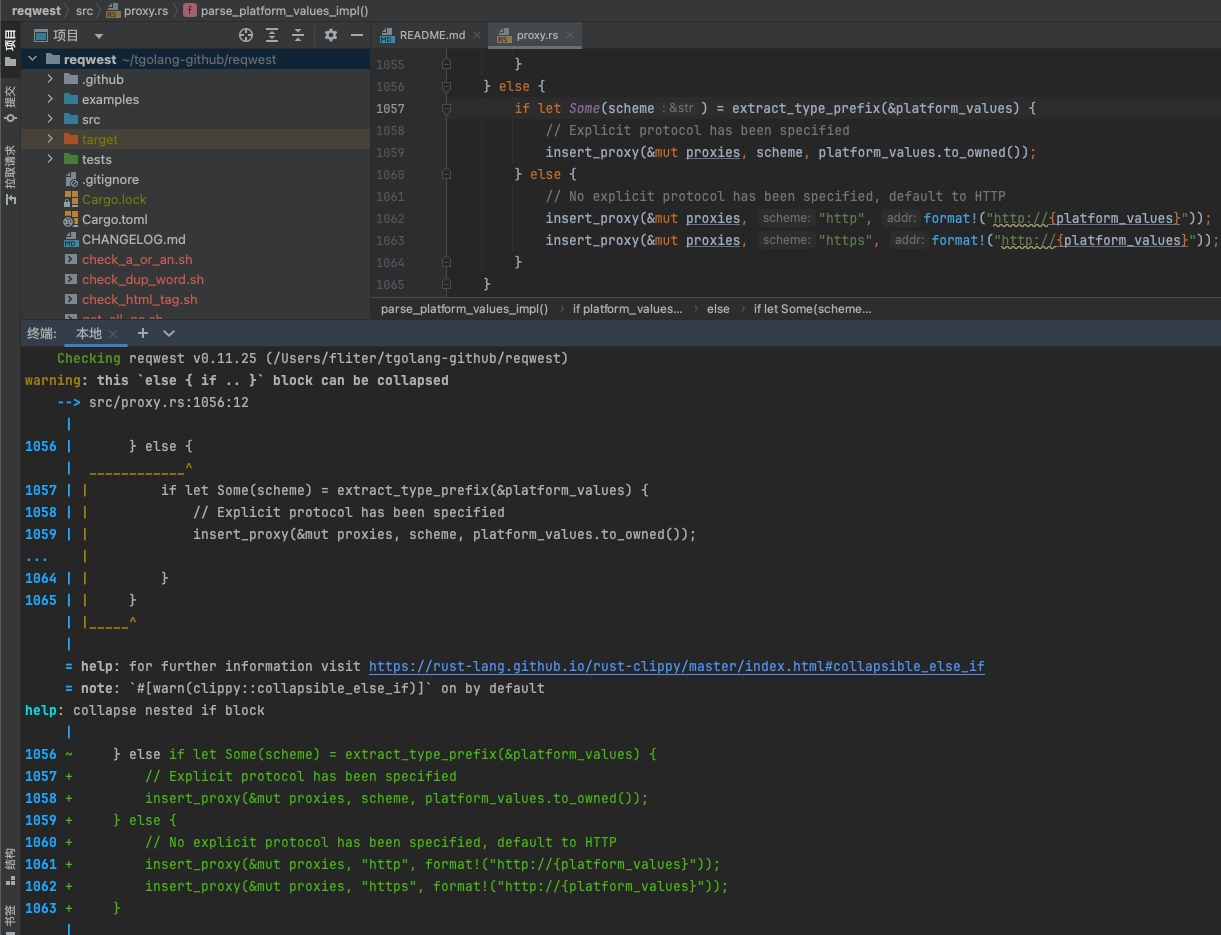Expand the src folder in project tree
Screen dimensions: 1221x935
[x=50, y=119]
